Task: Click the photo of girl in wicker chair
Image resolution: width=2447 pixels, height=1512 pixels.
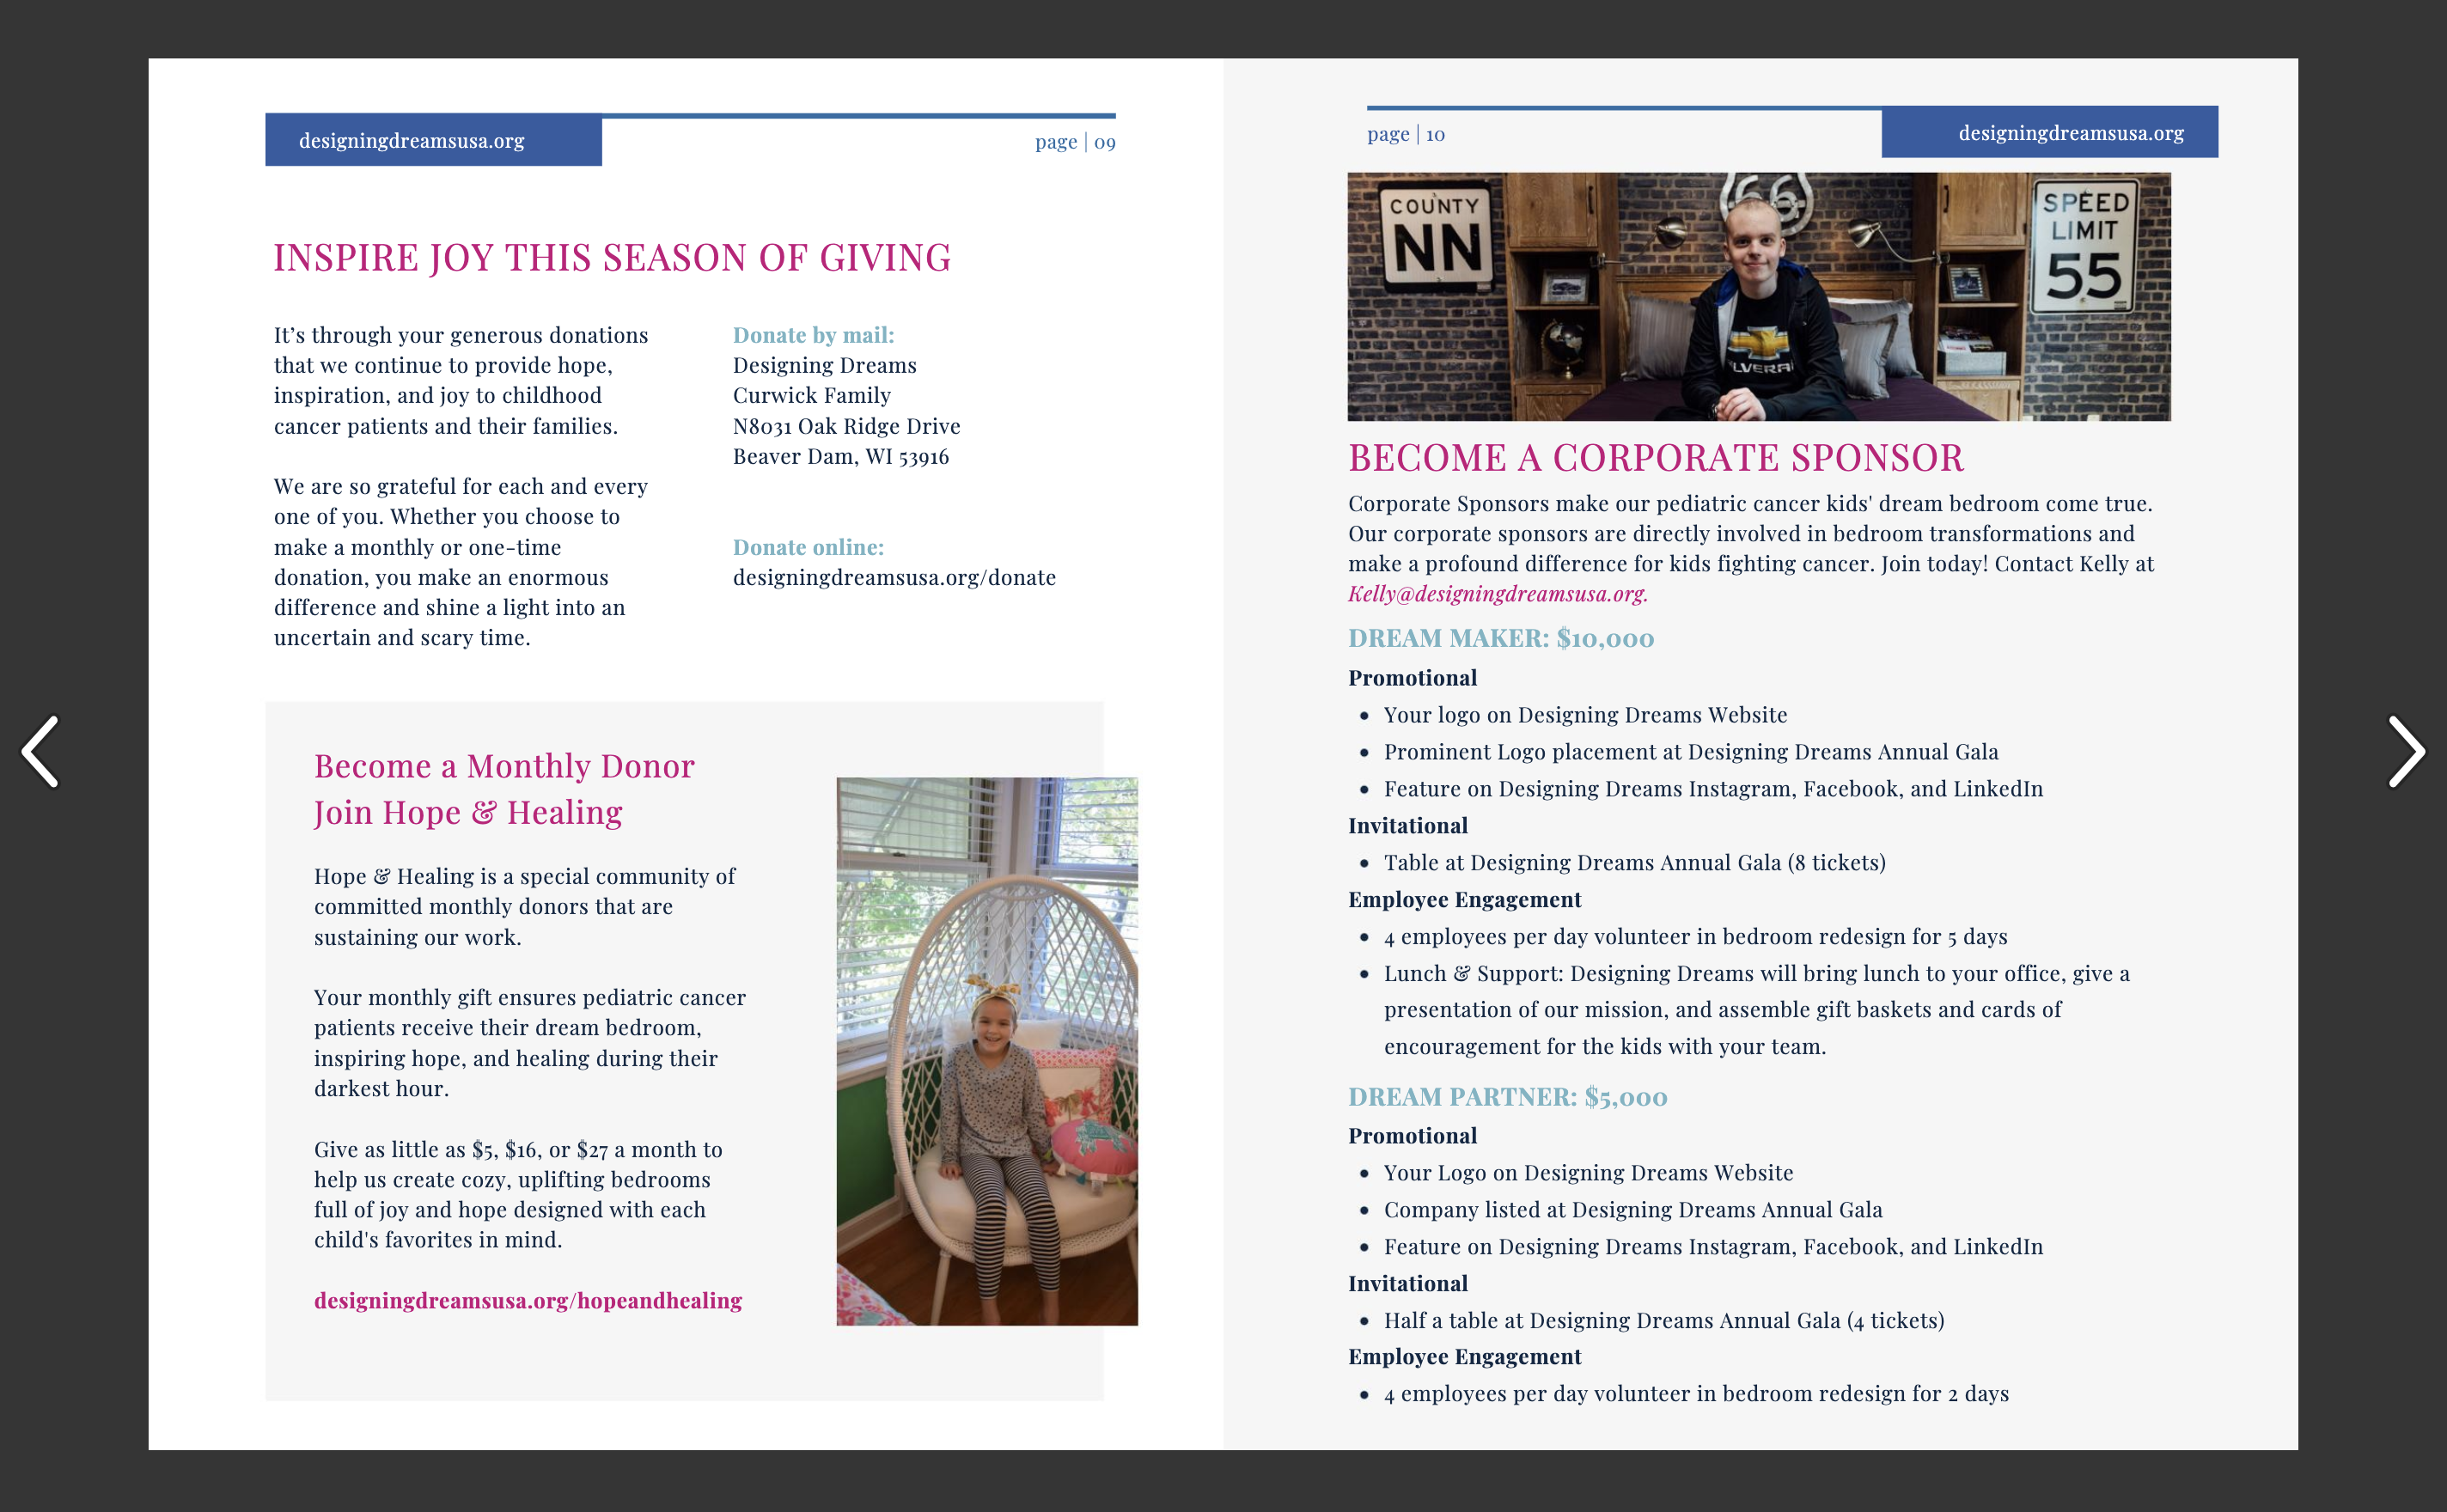Action: point(987,1051)
